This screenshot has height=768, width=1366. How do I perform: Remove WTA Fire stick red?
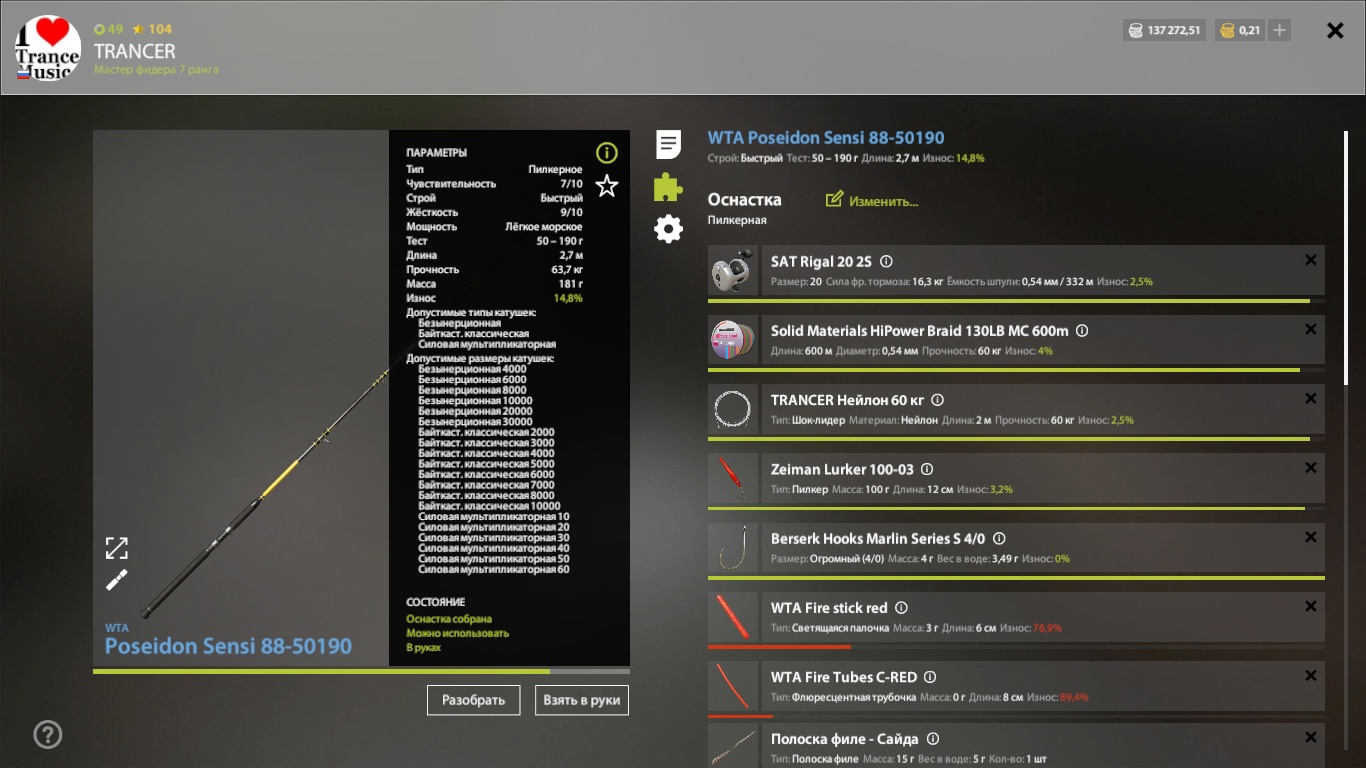[x=1311, y=607]
